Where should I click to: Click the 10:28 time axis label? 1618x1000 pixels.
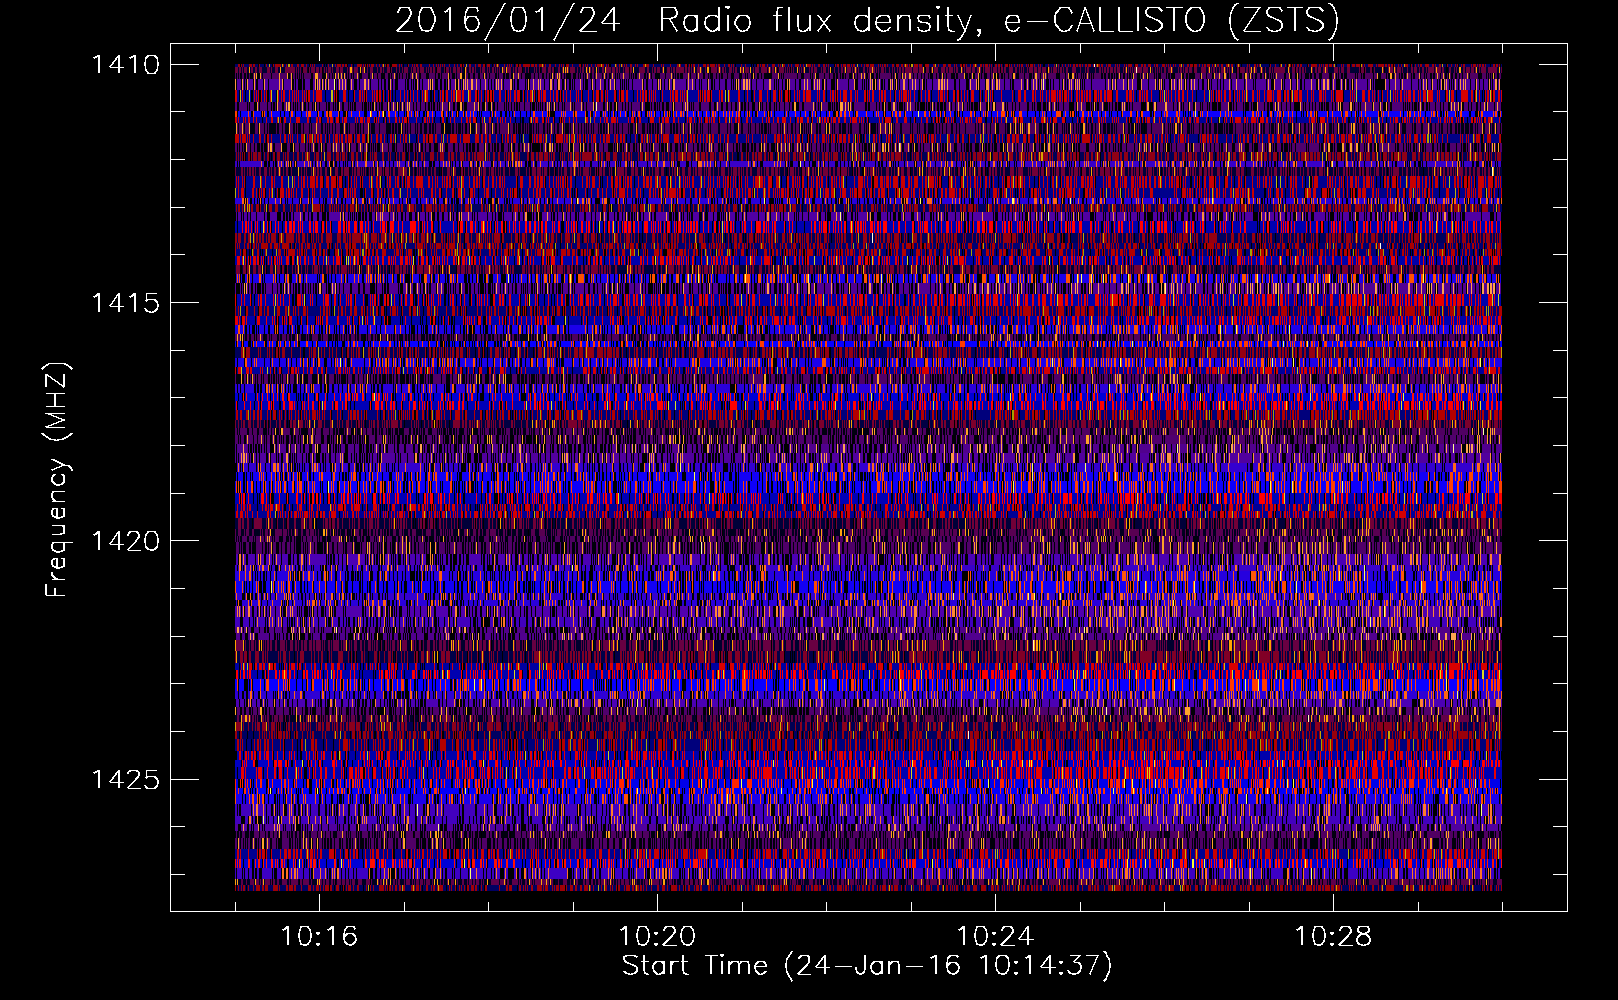1333,937
